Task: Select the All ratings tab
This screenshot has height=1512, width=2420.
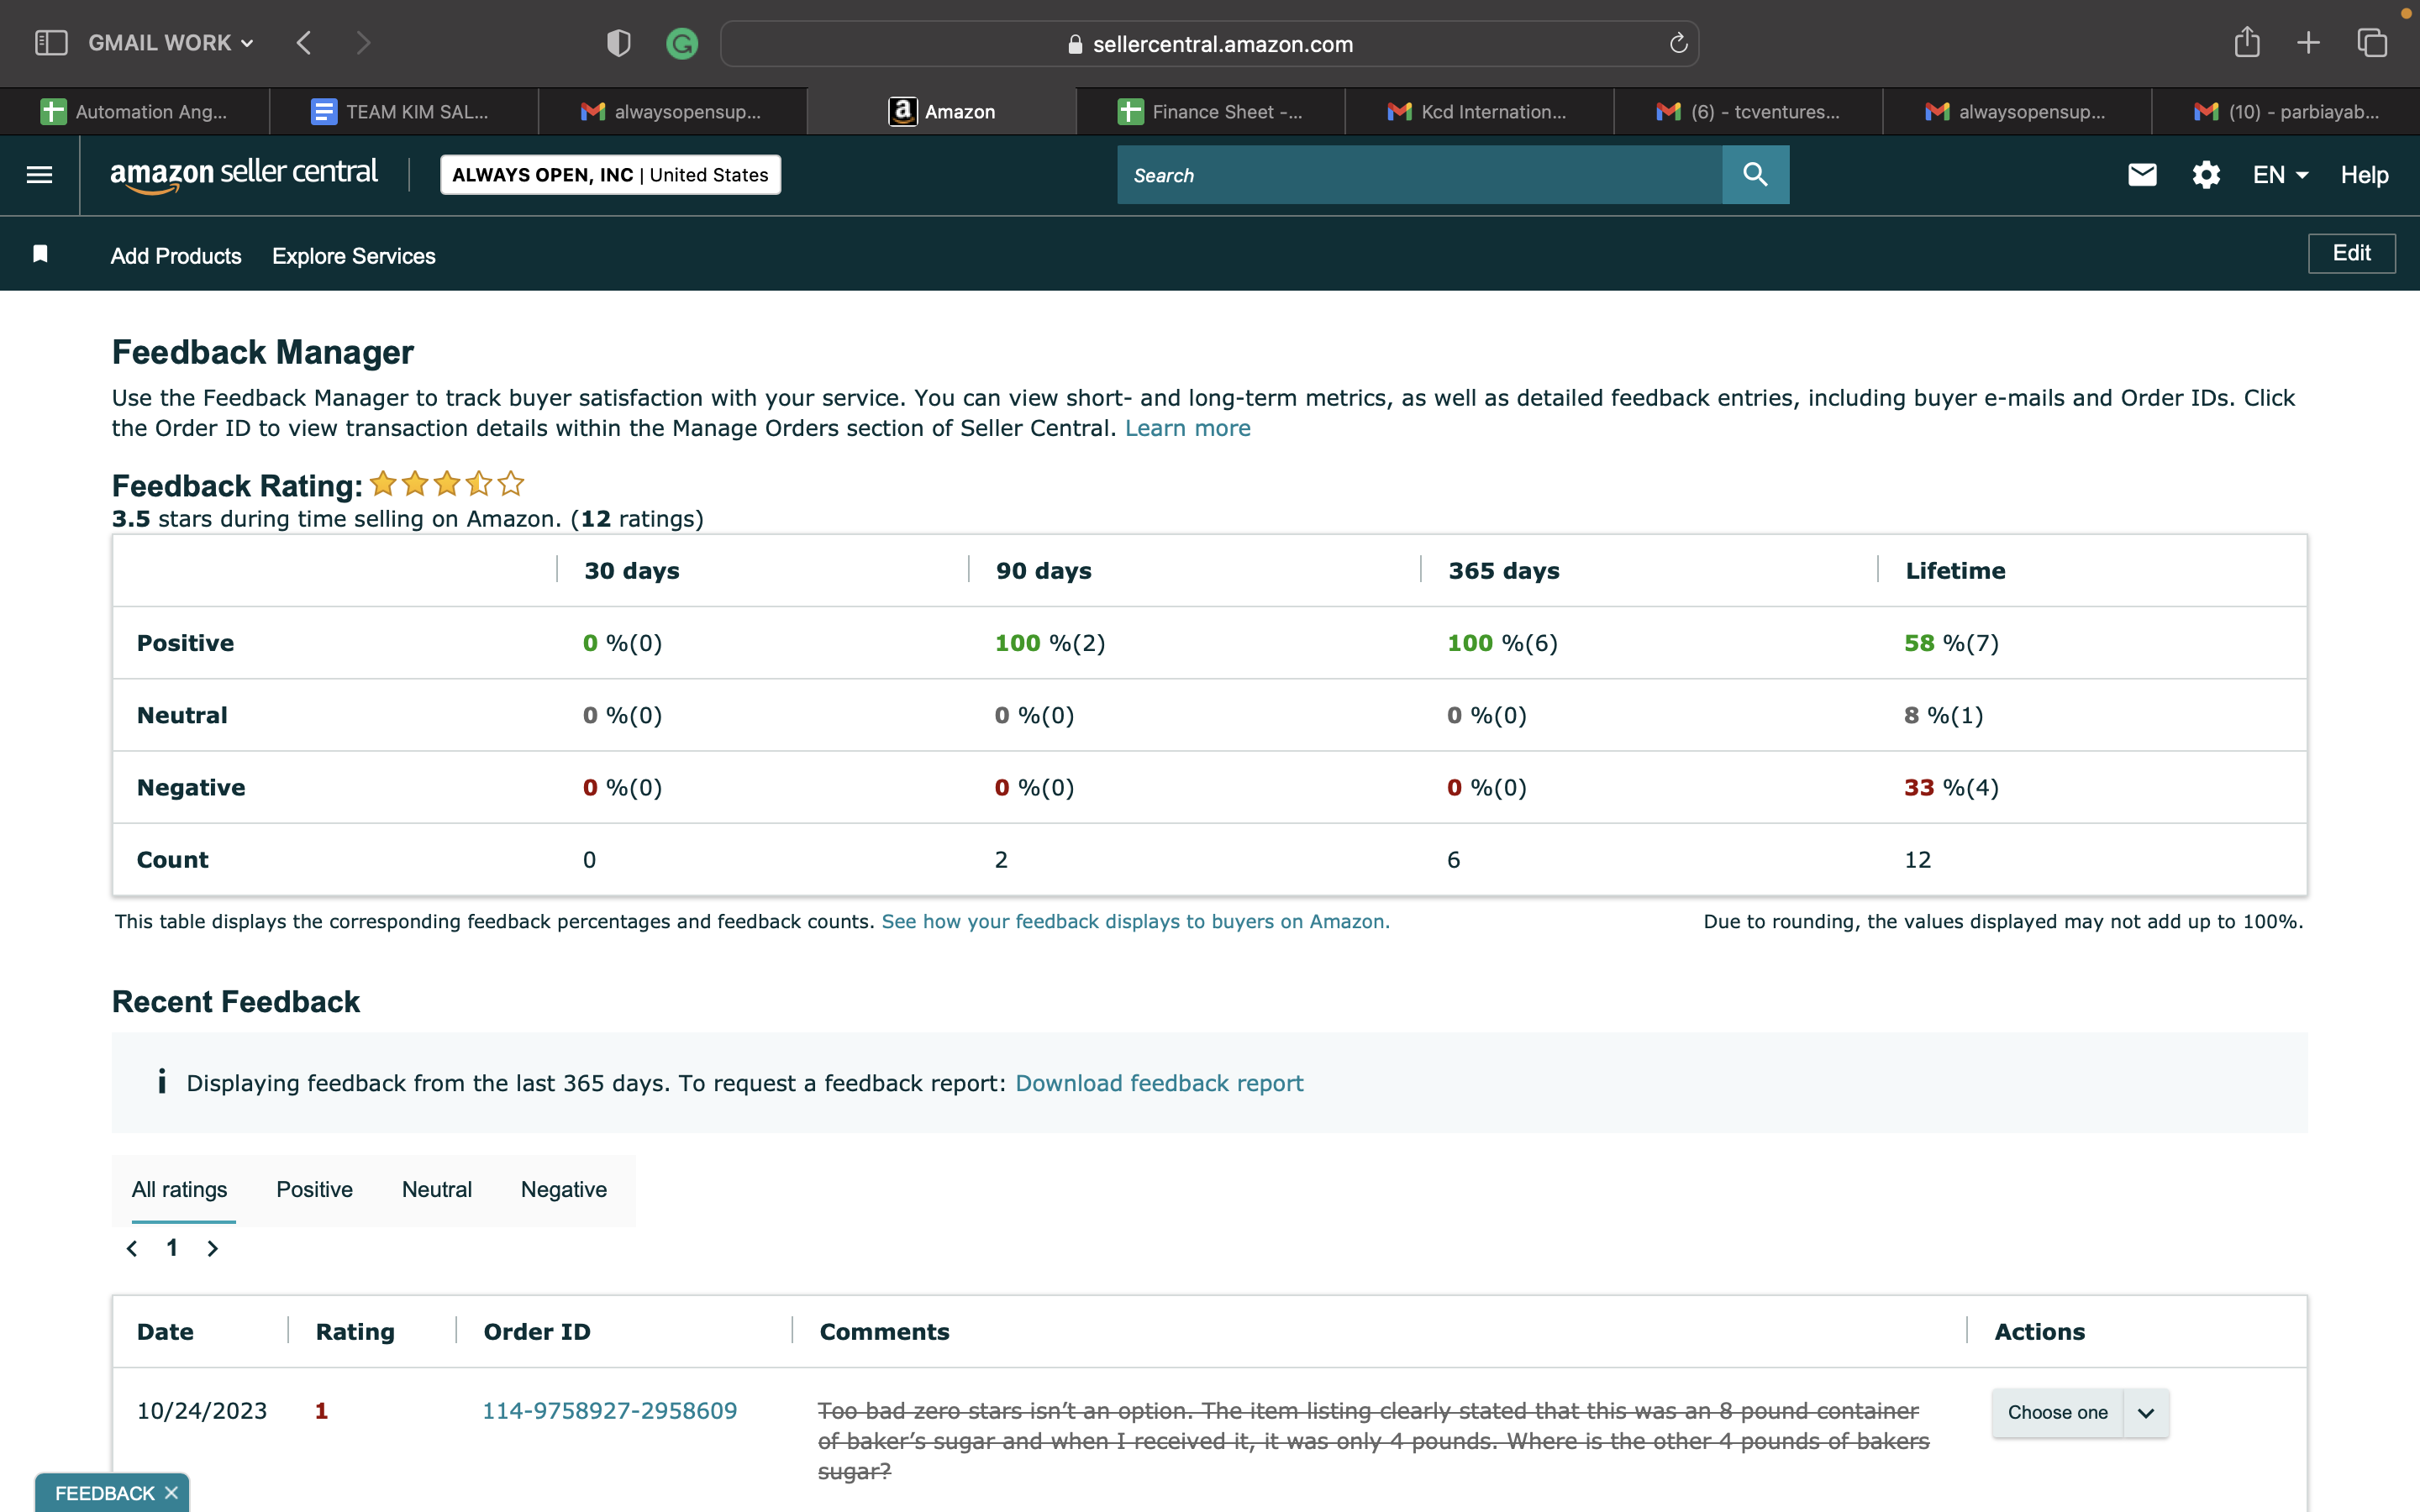Action: (x=180, y=1189)
